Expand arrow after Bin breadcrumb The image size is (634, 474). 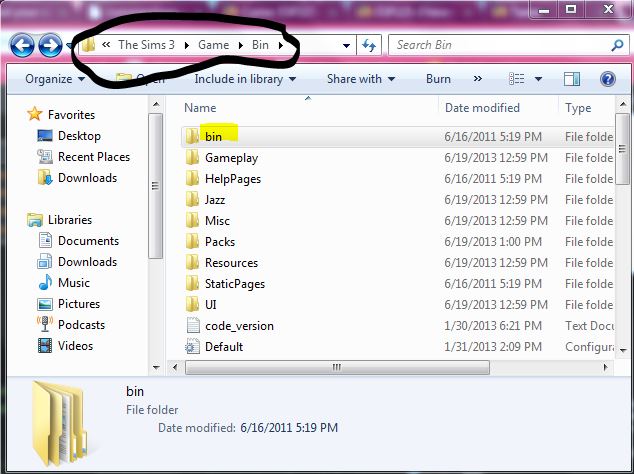281,45
